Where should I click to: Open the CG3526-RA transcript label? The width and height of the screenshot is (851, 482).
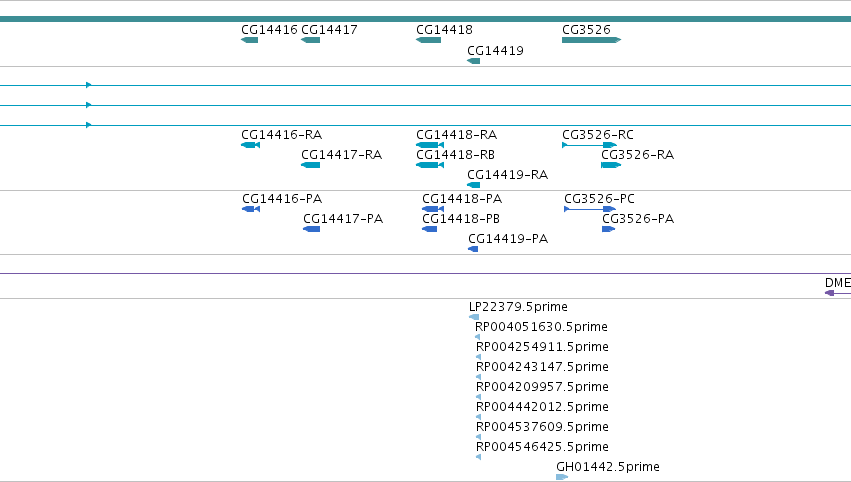pyautogui.click(x=638, y=155)
